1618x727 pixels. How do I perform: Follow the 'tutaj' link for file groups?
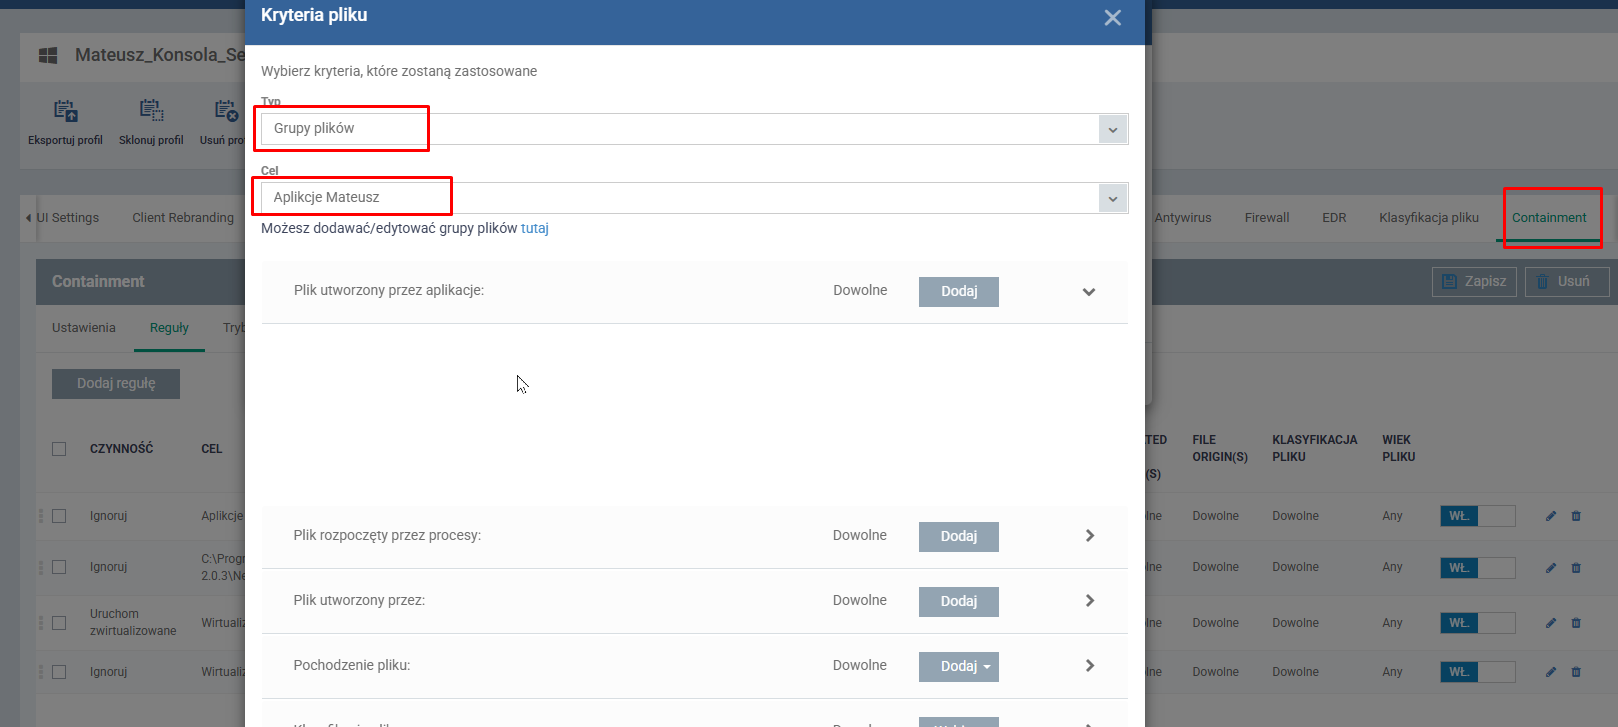[535, 228]
